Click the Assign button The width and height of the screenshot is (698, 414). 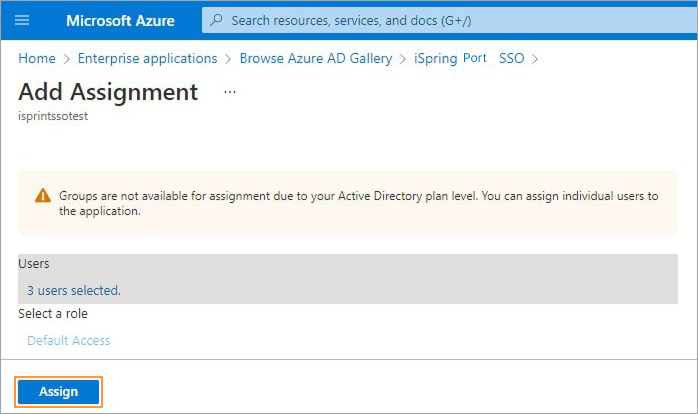point(58,392)
